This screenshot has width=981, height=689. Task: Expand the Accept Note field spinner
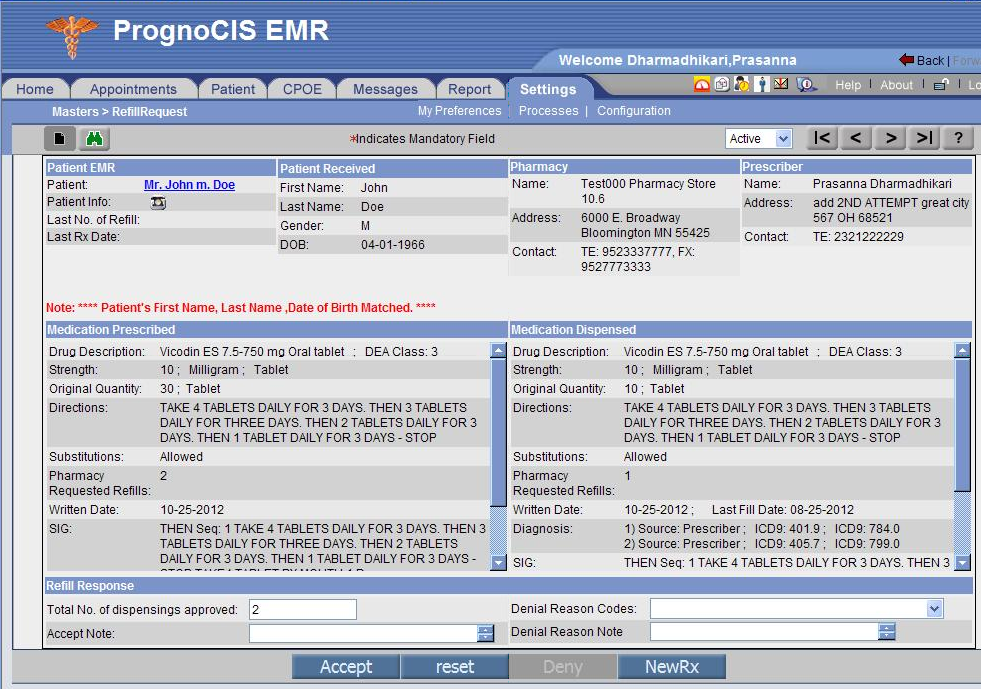click(x=485, y=633)
